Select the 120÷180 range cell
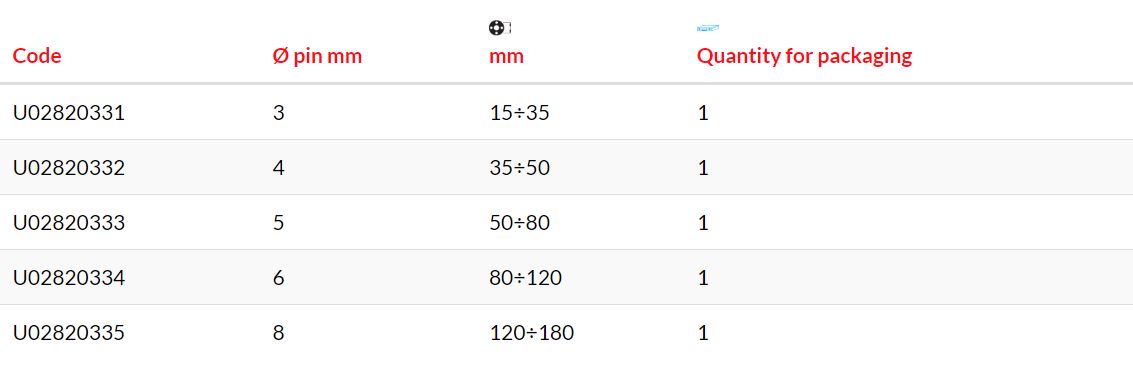This screenshot has height=368, width=1133. coord(532,333)
